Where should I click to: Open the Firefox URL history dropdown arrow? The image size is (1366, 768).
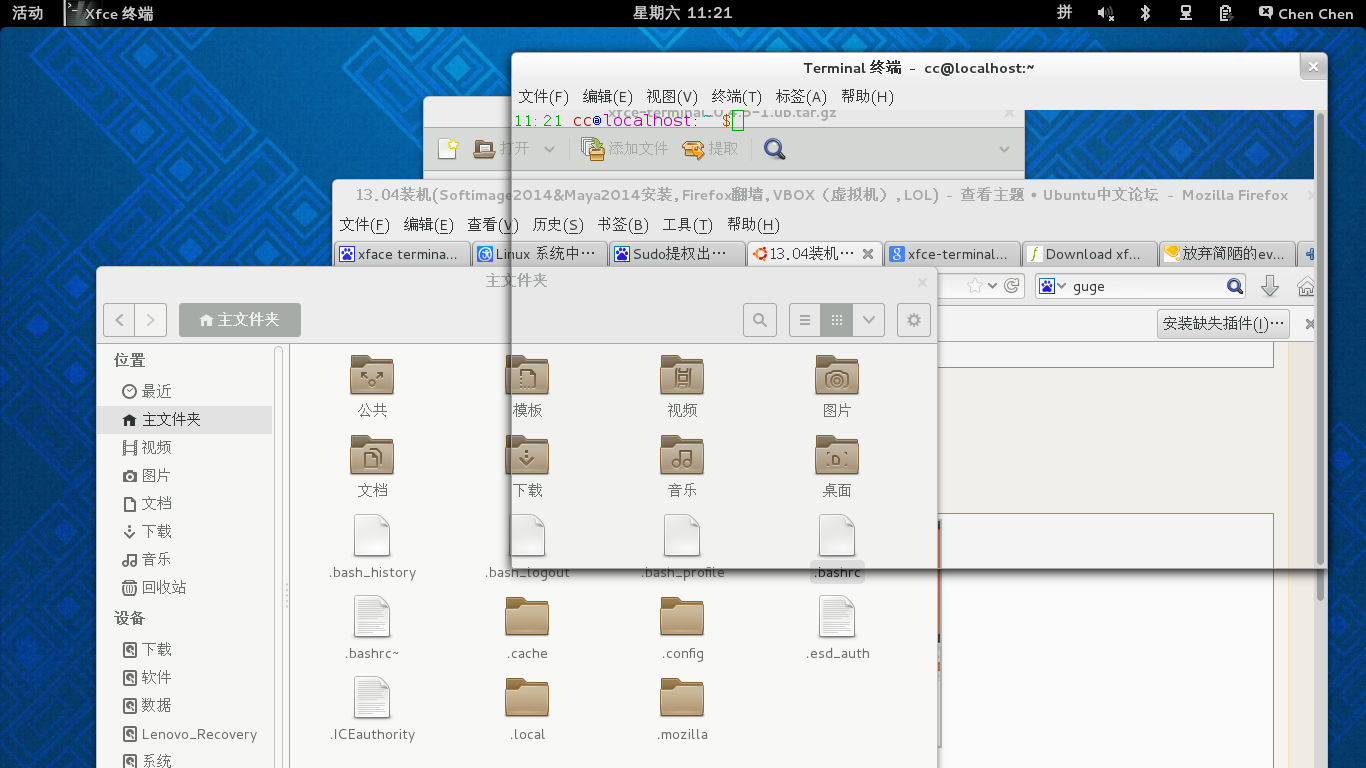pyautogui.click(x=992, y=286)
